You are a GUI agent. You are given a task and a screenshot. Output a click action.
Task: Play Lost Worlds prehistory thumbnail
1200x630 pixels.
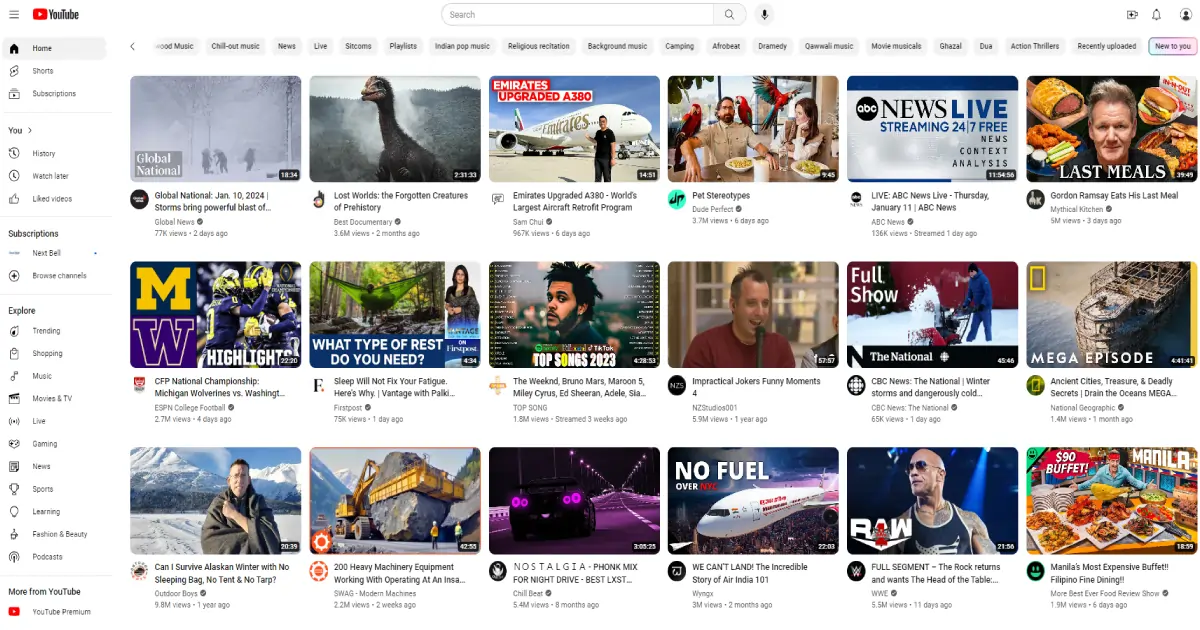[x=395, y=129]
